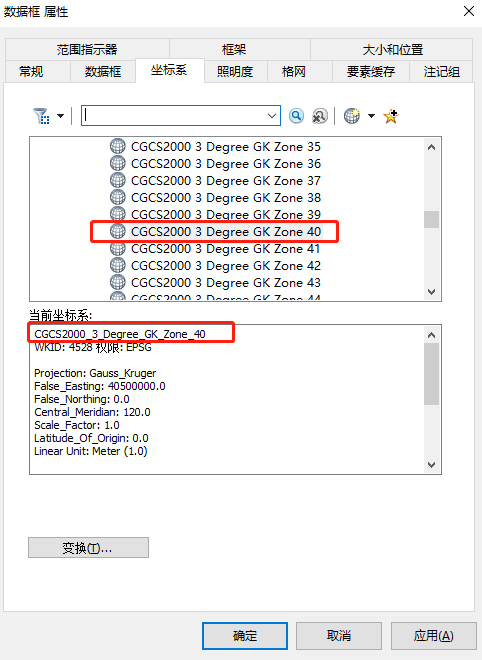Image resolution: width=482 pixels, height=660 pixels.
Task: Click in the coordinate system search field
Action: [x=175, y=116]
